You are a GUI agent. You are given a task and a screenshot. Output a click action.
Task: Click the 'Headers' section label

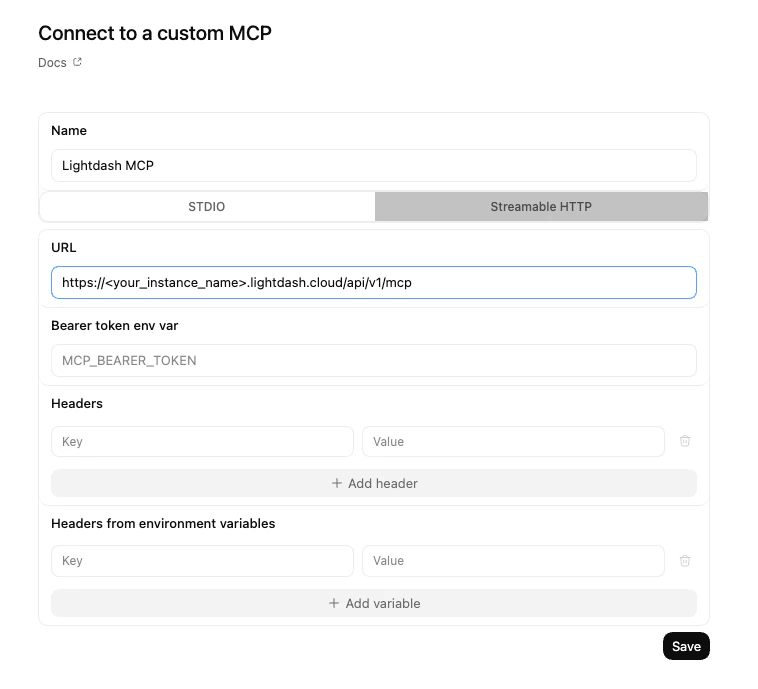(77, 404)
